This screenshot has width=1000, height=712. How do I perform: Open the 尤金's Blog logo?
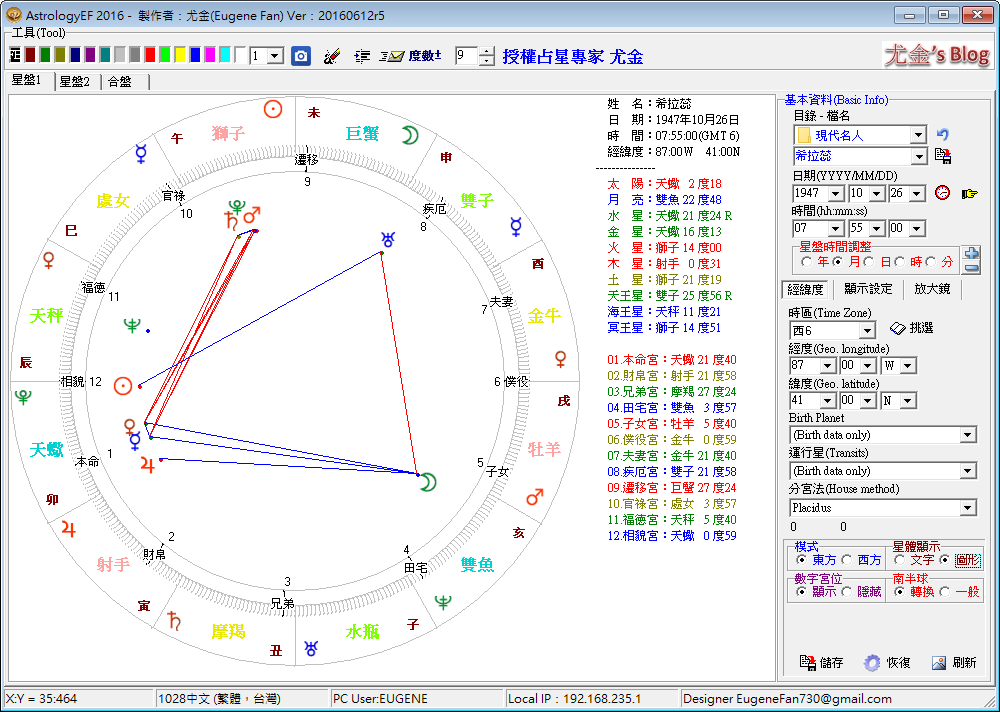coord(936,56)
